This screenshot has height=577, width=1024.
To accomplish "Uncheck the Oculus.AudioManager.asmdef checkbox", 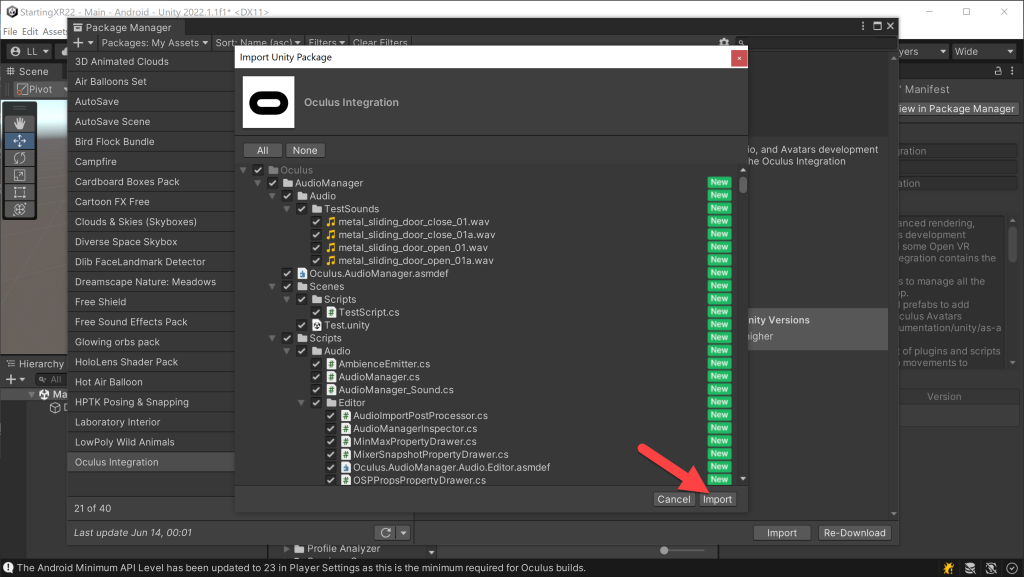I will pos(287,273).
